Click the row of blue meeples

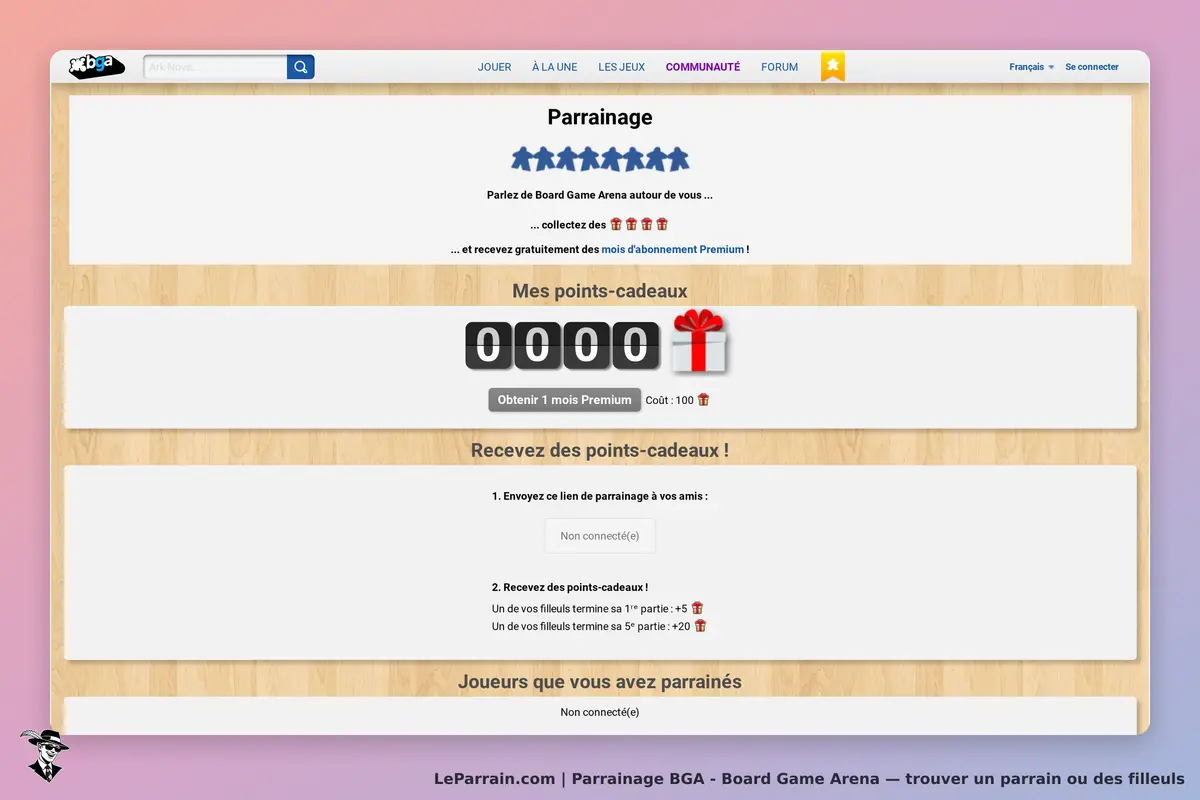pos(600,159)
